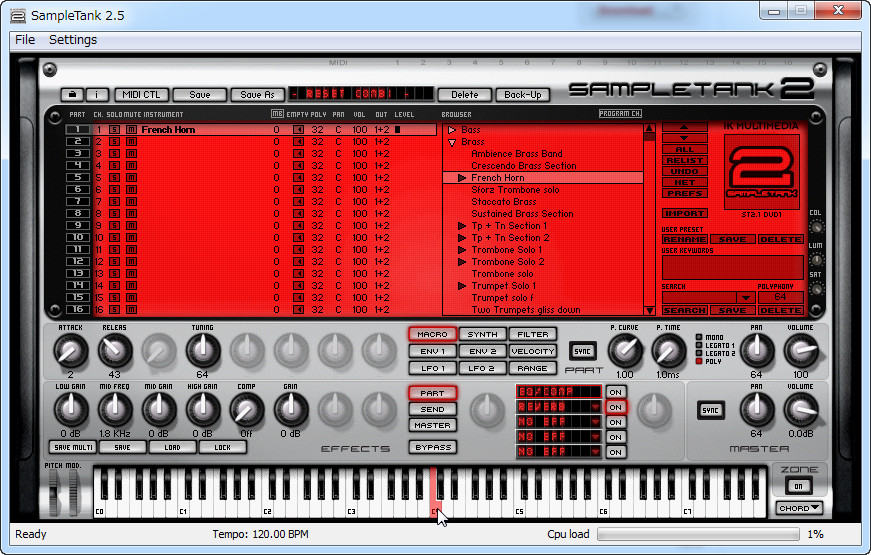
Task: Mute part 8 with M button
Action: 131,214
